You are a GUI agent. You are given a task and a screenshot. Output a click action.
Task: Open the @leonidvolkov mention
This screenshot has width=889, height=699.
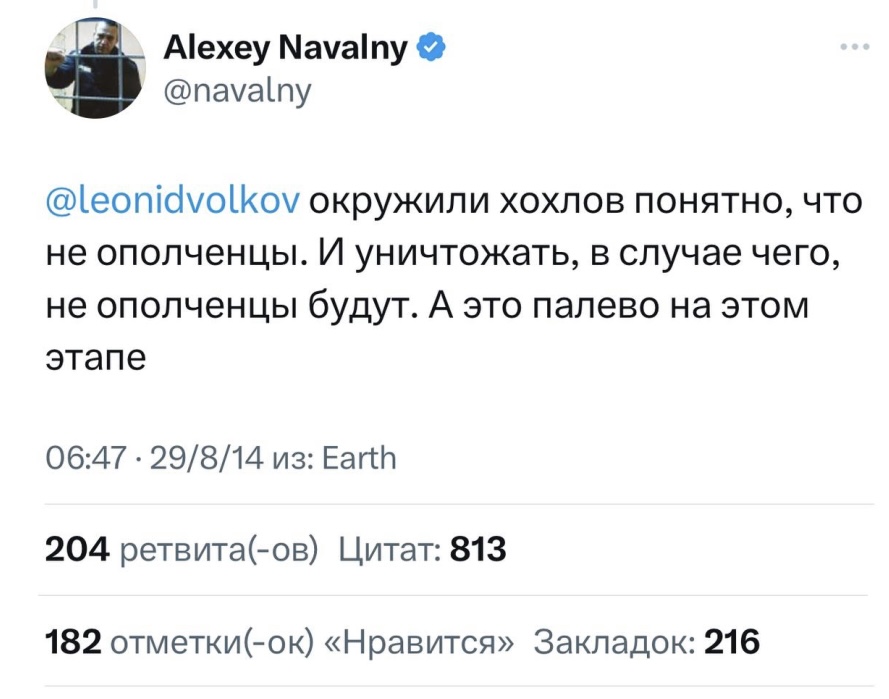pyautogui.click(x=173, y=201)
